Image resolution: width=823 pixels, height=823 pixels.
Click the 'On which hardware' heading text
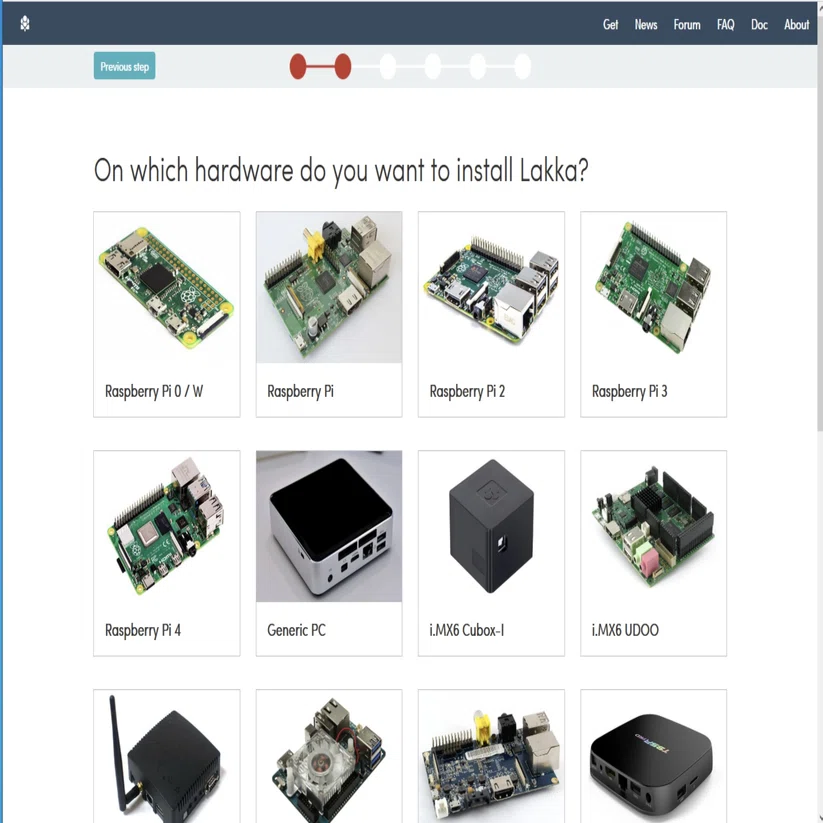341,171
